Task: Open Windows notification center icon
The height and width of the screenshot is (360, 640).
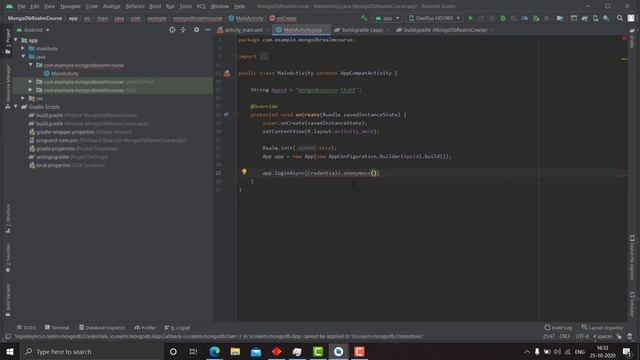Action: 627,351
